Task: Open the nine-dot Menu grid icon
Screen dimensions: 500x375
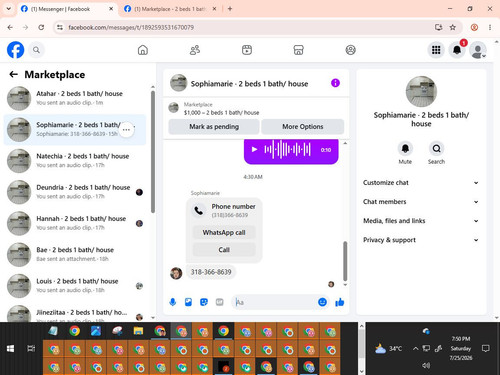Action: (436, 50)
